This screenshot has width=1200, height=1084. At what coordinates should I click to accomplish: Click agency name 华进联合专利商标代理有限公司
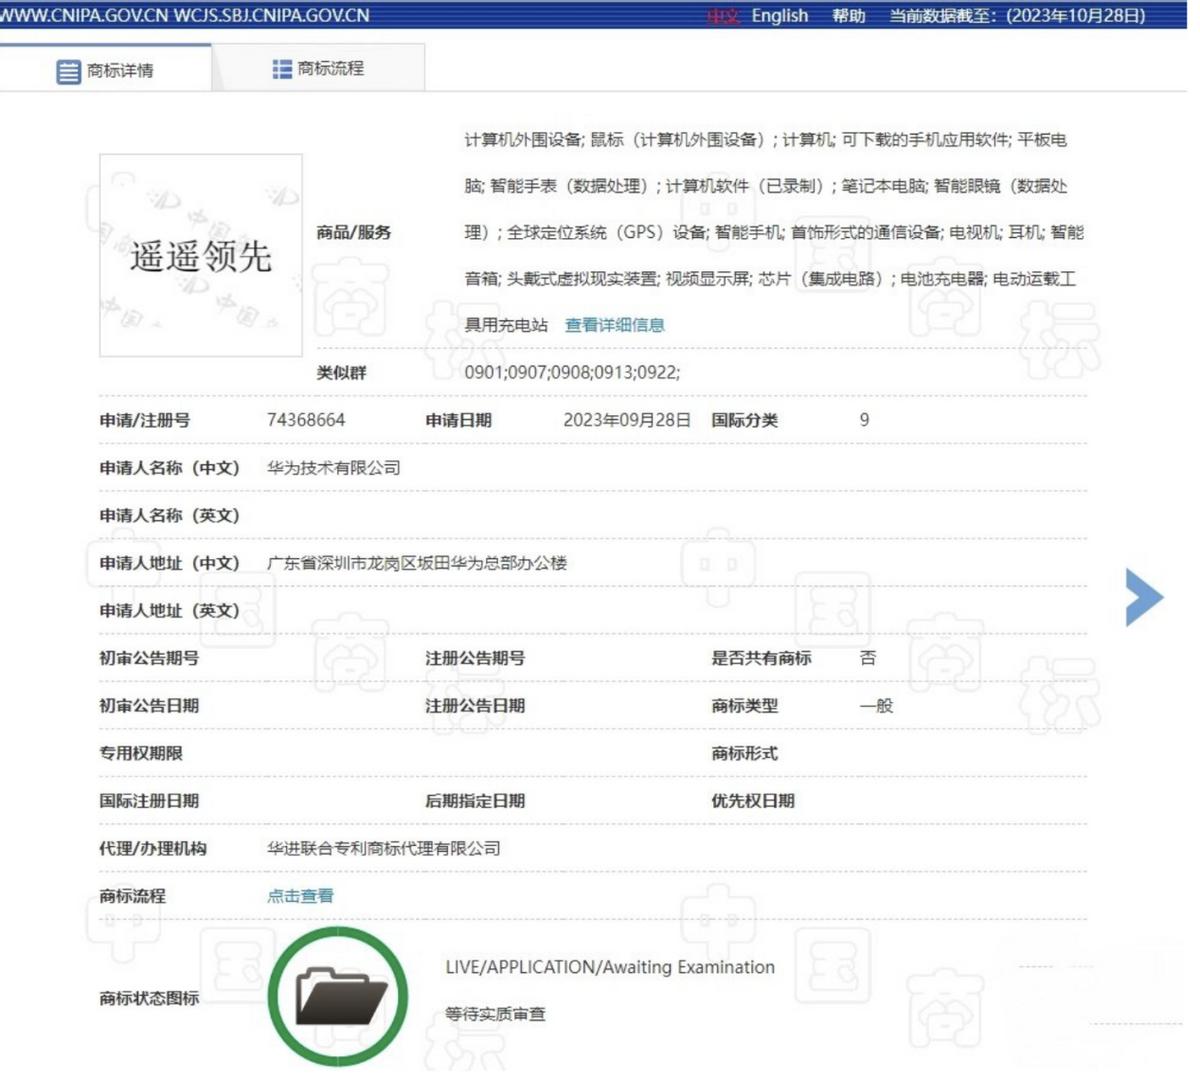(x=384, y=849)
